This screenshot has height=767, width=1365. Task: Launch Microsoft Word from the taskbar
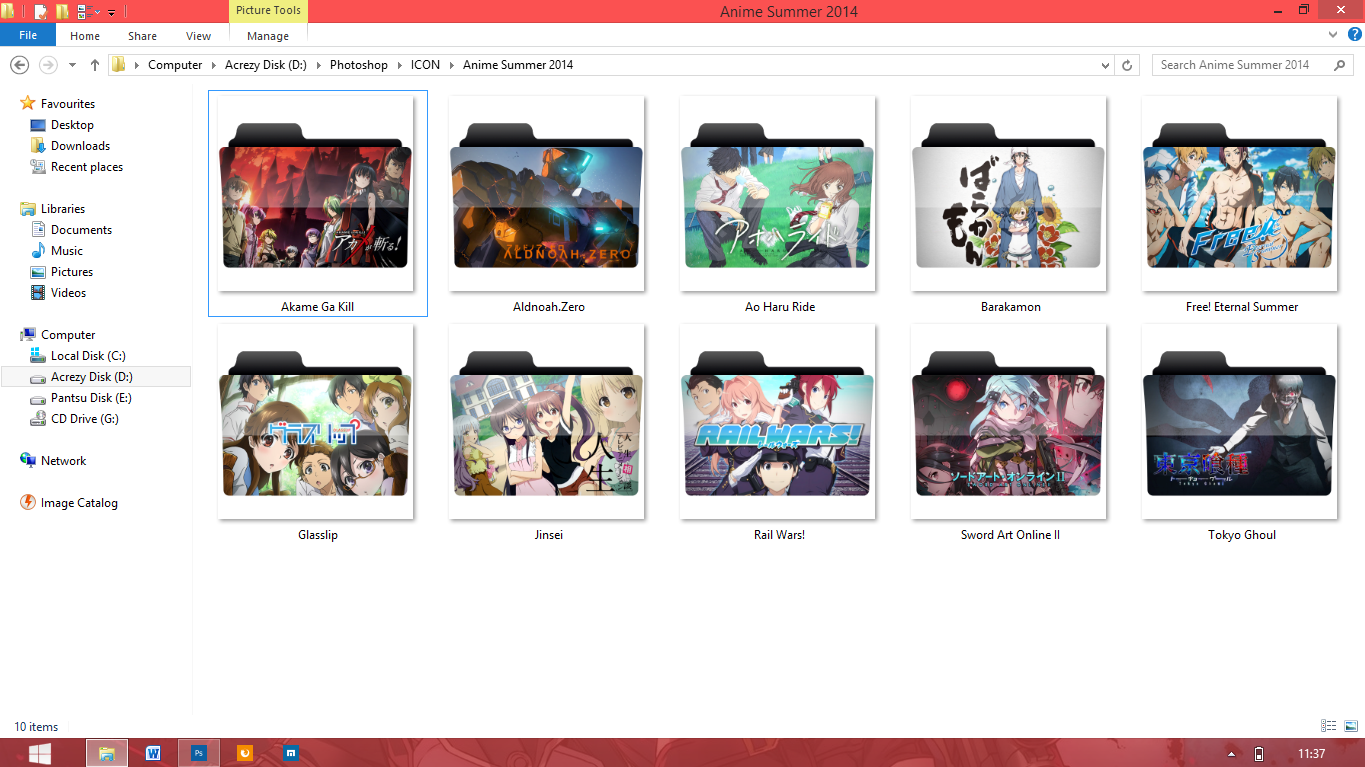[152, 752]
